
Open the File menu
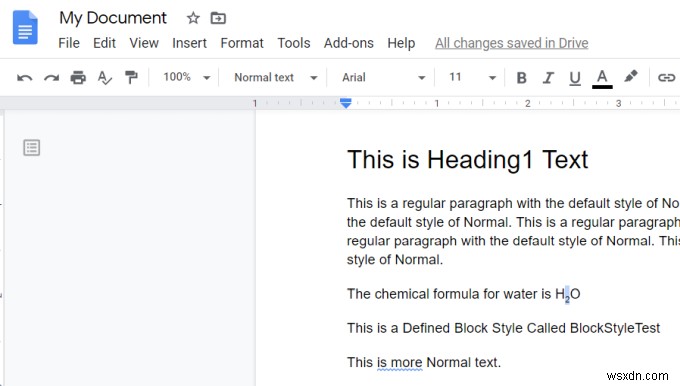(x=69, y=43)
